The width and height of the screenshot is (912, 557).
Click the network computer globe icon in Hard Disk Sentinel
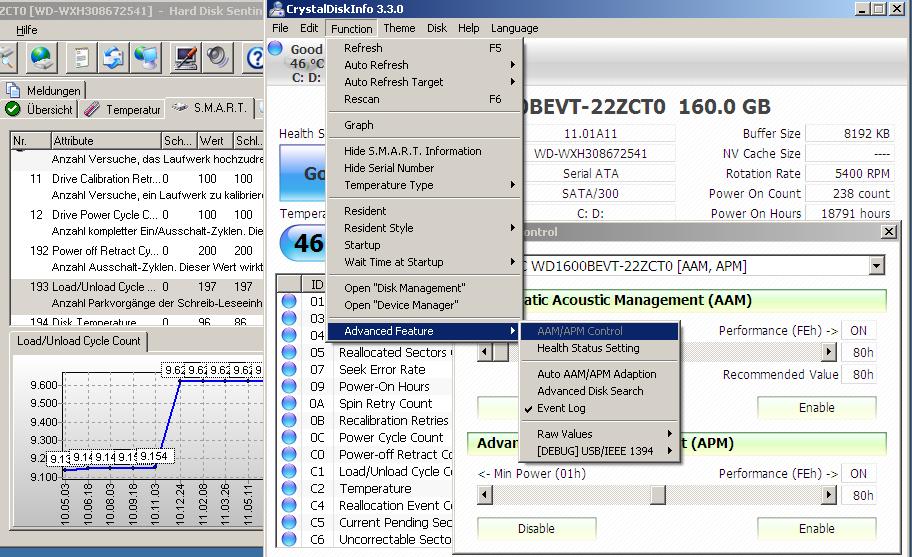coord(145,58)
